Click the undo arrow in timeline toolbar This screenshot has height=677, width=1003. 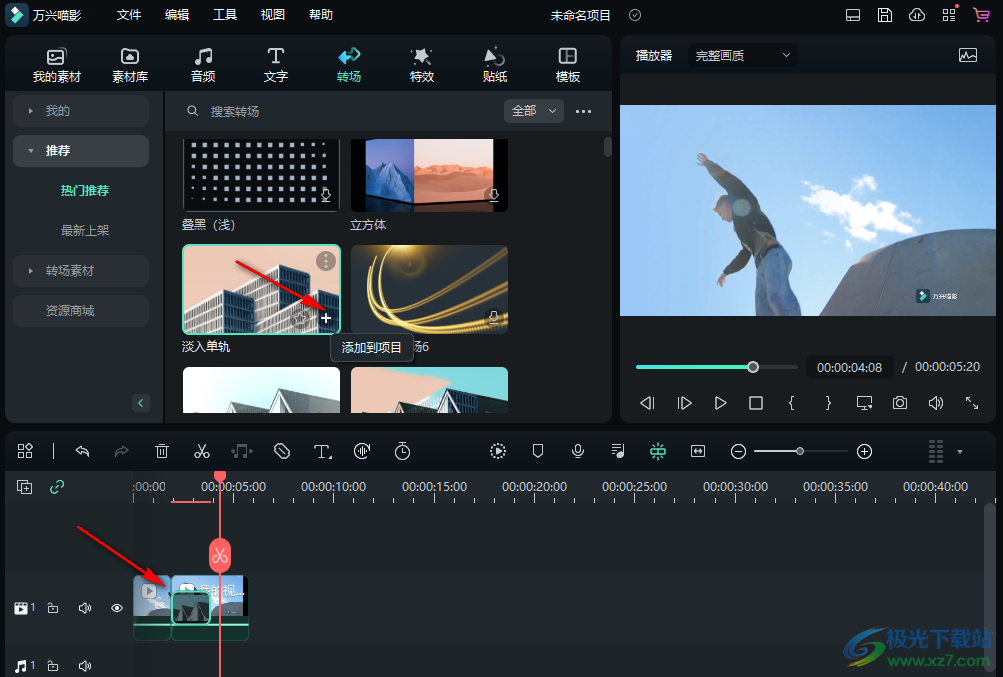point(82,451)
